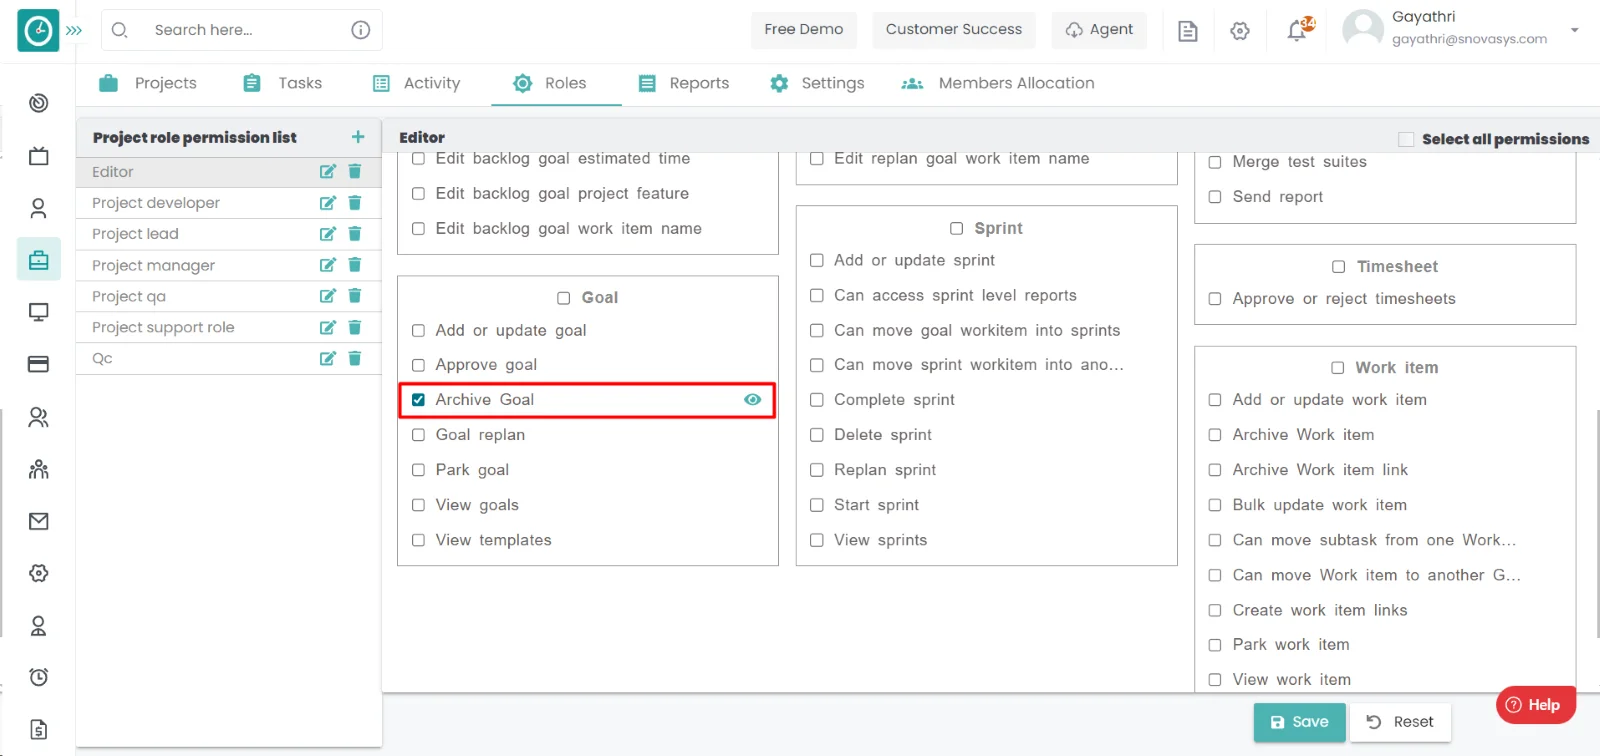The image size is (1600, 756).
Task: Expand the sidebar with double chevron
Action: click(74, 30)
